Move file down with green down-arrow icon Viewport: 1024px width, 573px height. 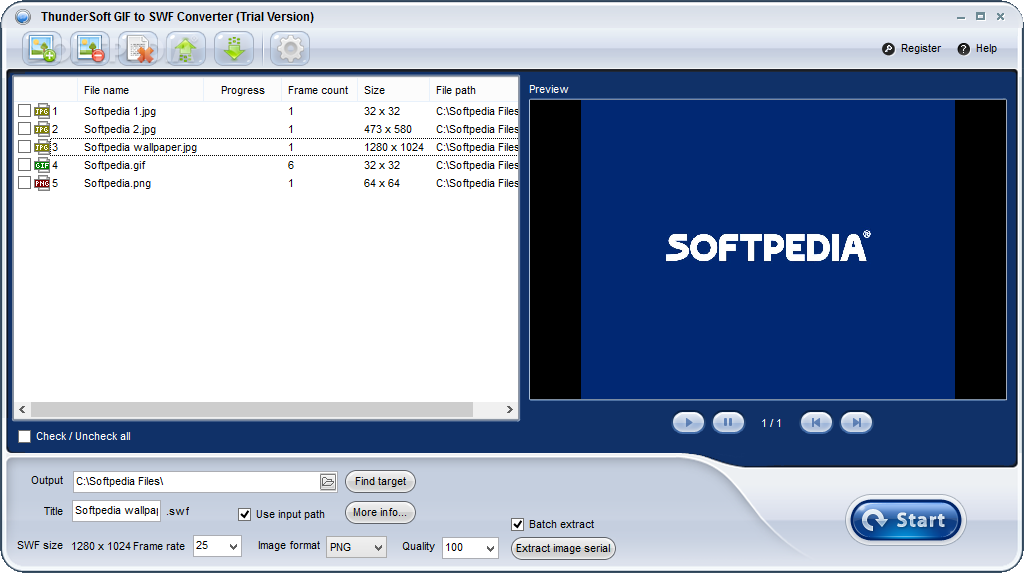[234, 48]
